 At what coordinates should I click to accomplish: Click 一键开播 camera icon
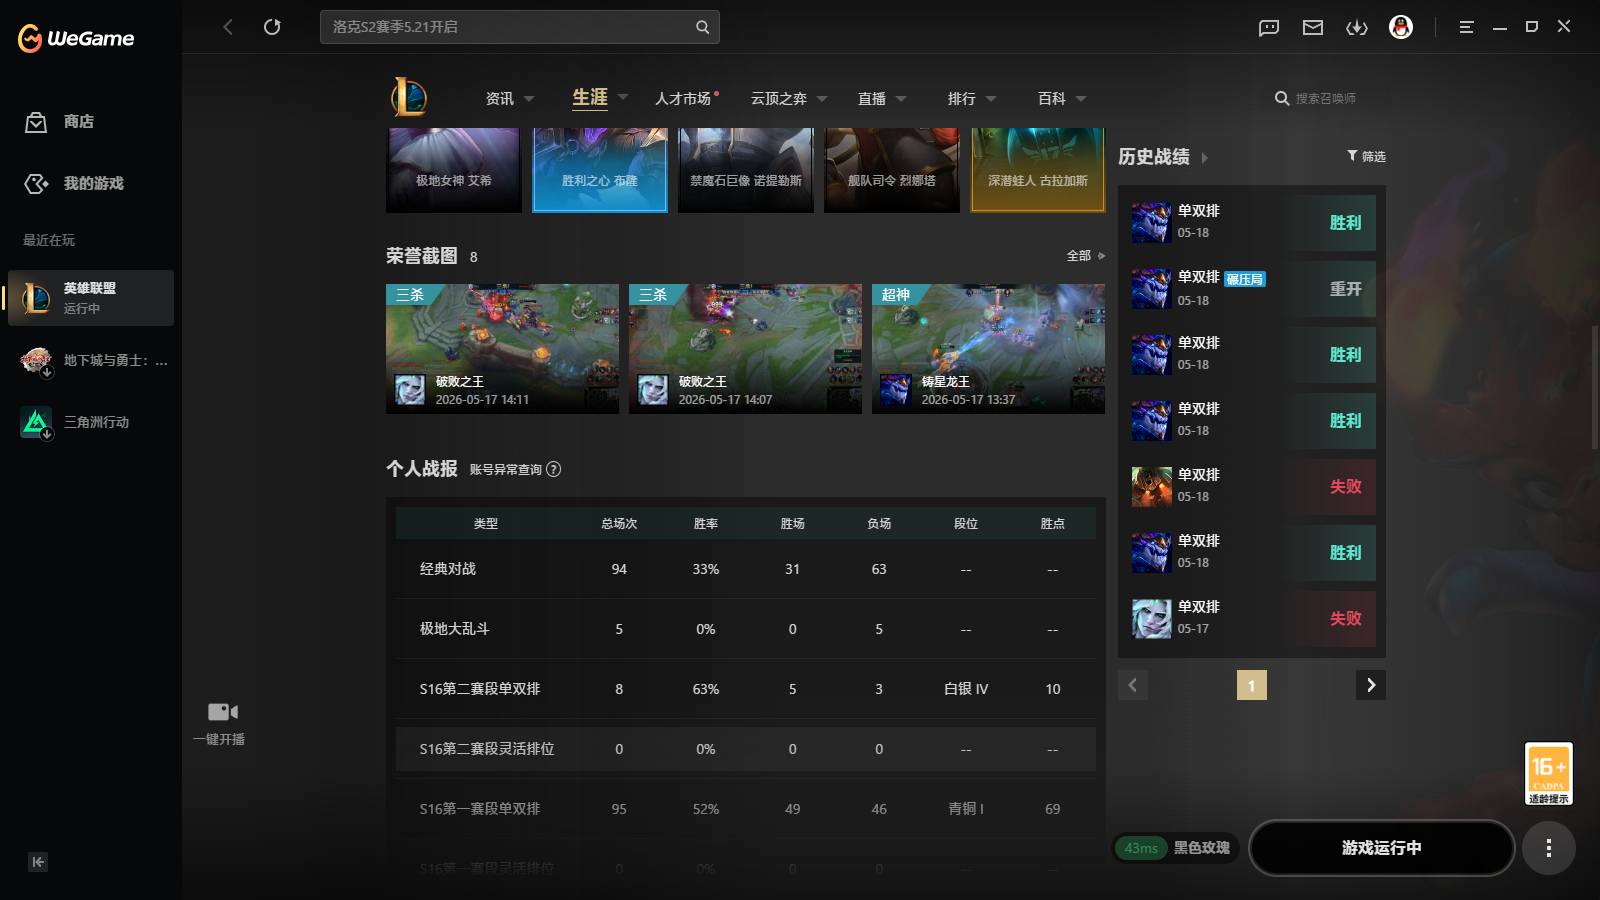point(222,712)
